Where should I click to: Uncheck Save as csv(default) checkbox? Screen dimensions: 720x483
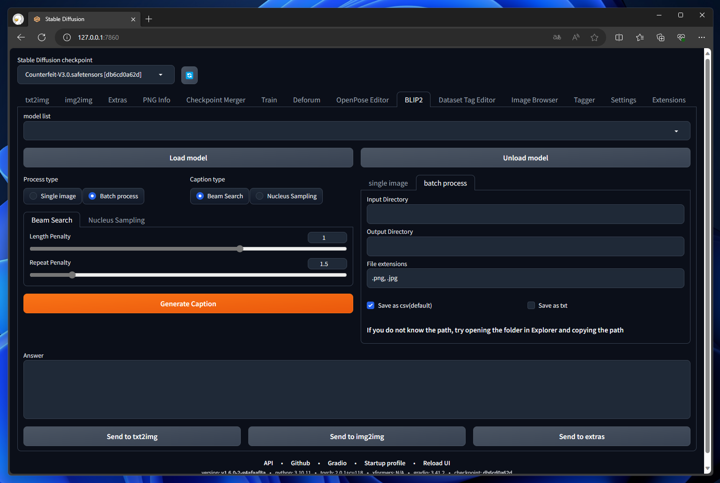click(x=371, y=305)
